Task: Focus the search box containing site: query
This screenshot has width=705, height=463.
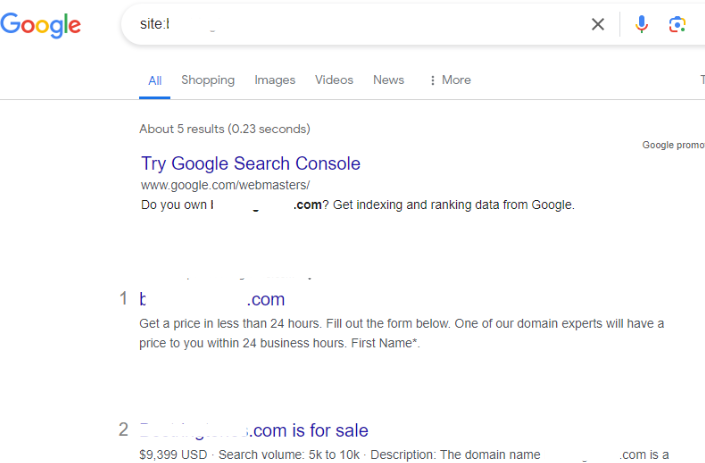Action: click(350, 24)
